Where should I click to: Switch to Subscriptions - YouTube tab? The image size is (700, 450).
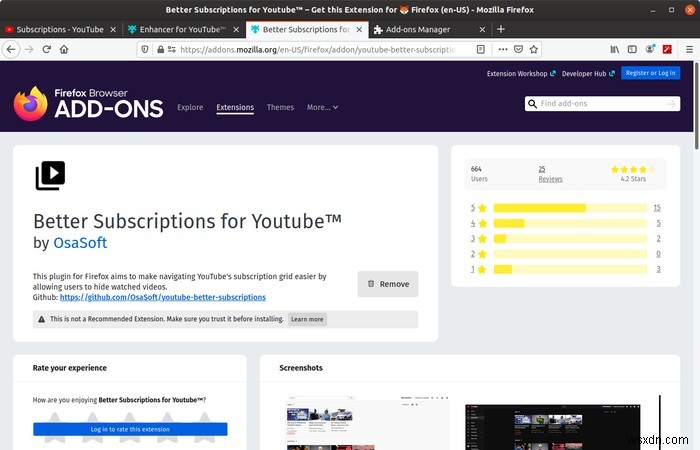tap(60, 29)
